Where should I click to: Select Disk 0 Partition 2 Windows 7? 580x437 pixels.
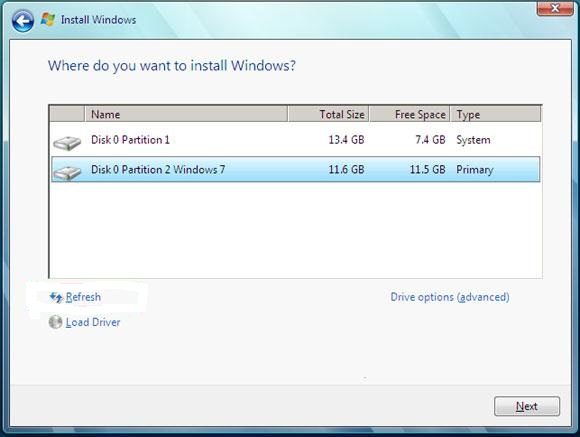pos(296,169)
